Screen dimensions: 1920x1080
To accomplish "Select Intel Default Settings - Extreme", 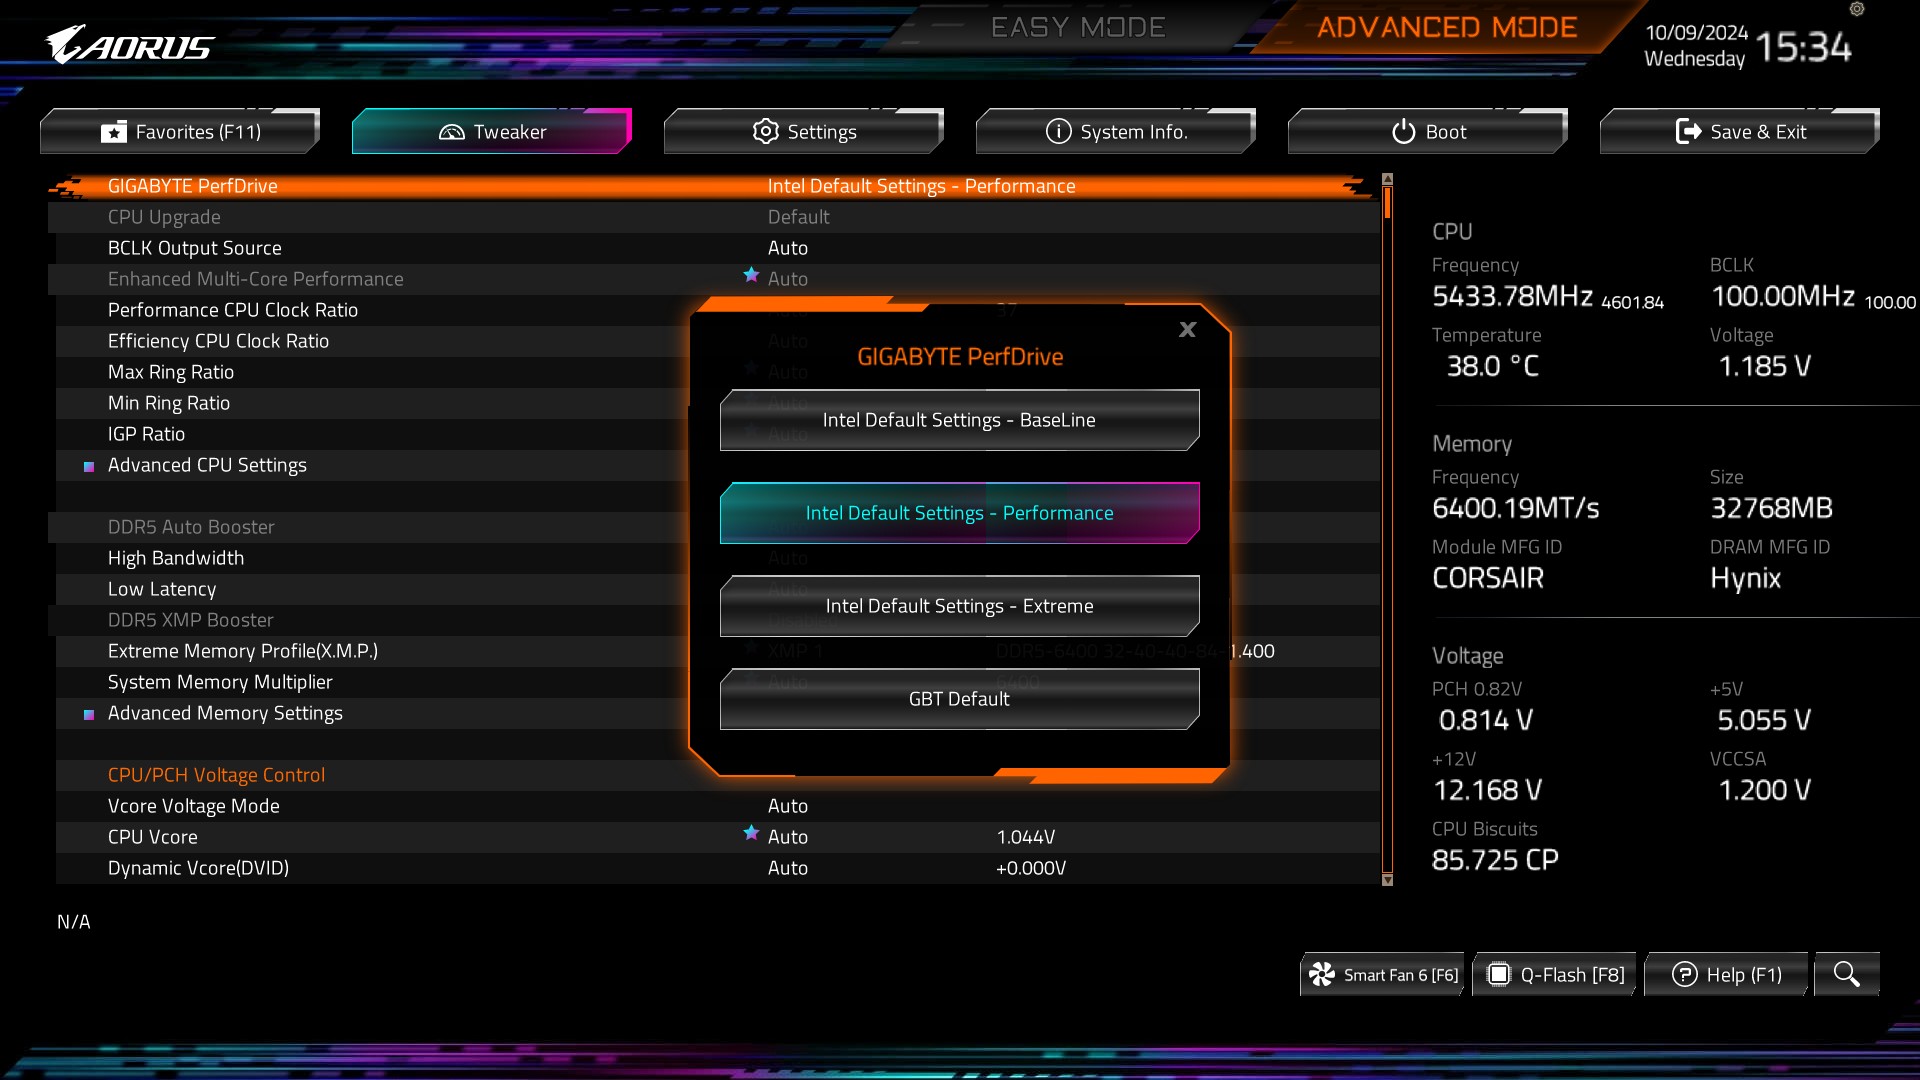I will (x=959, y=605).
